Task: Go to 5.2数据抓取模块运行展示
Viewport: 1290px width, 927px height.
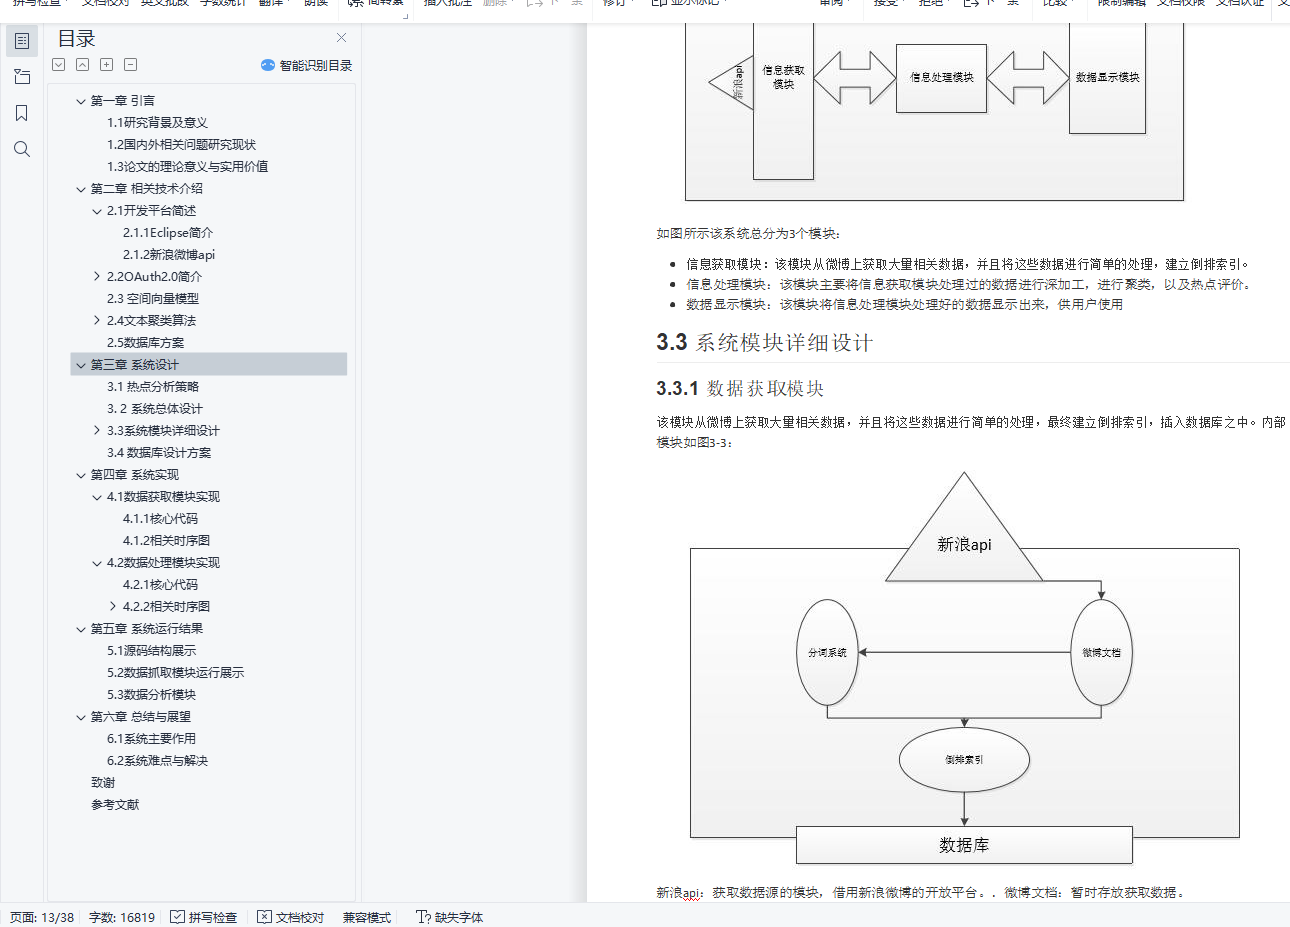Action: coord(175,673)
